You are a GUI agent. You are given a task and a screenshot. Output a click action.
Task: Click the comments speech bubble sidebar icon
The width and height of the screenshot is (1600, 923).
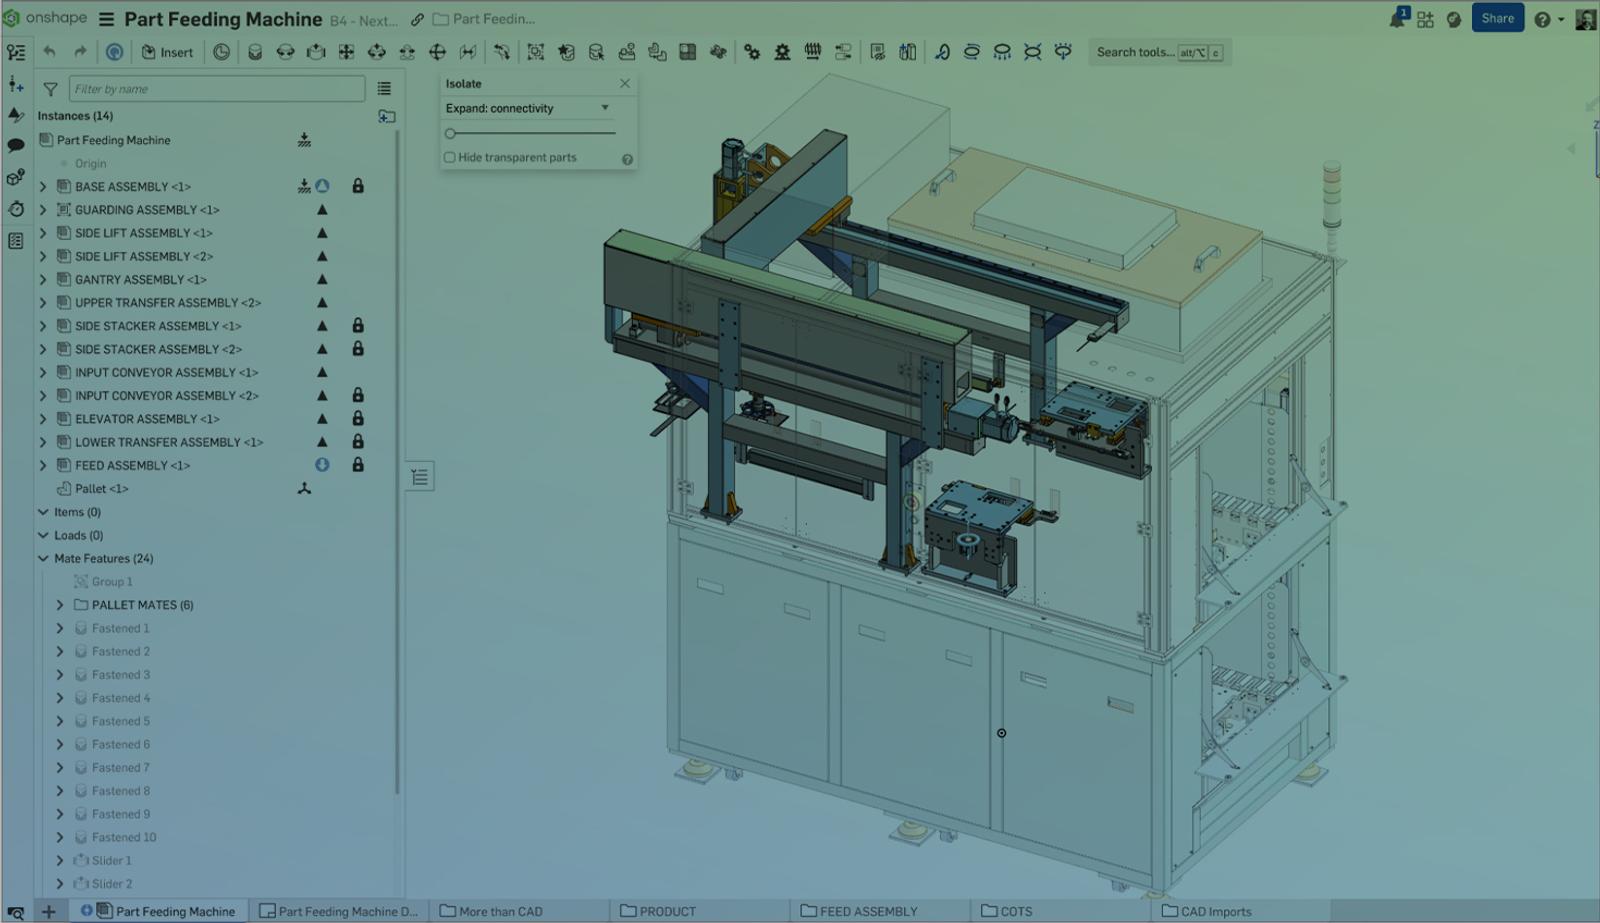[x=16, y=146]
